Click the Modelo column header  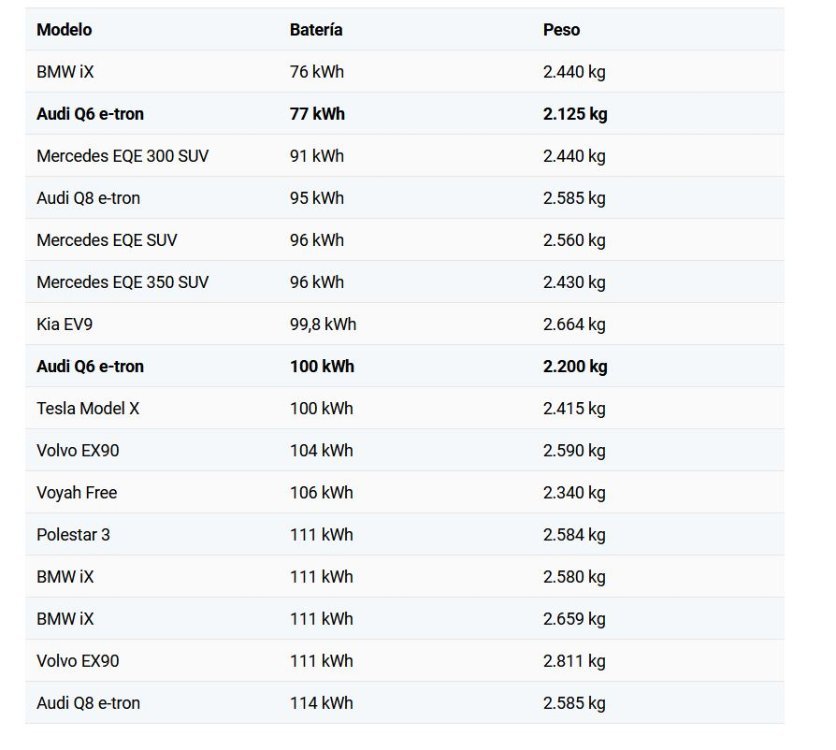(64, 30)
